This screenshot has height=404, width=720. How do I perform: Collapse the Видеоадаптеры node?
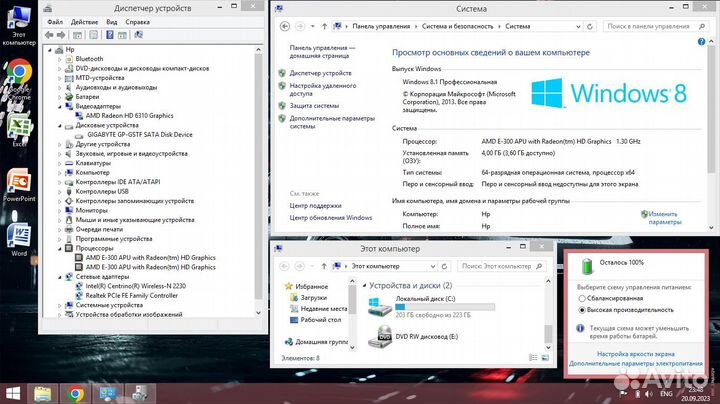pos(60,107)
